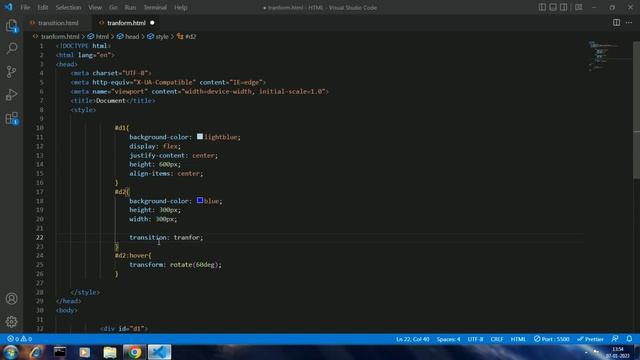Click the '#d2:hover{' selector text
Image resolution: width=640 pixels, height=360 pixels.
click(x=133, y=255)
